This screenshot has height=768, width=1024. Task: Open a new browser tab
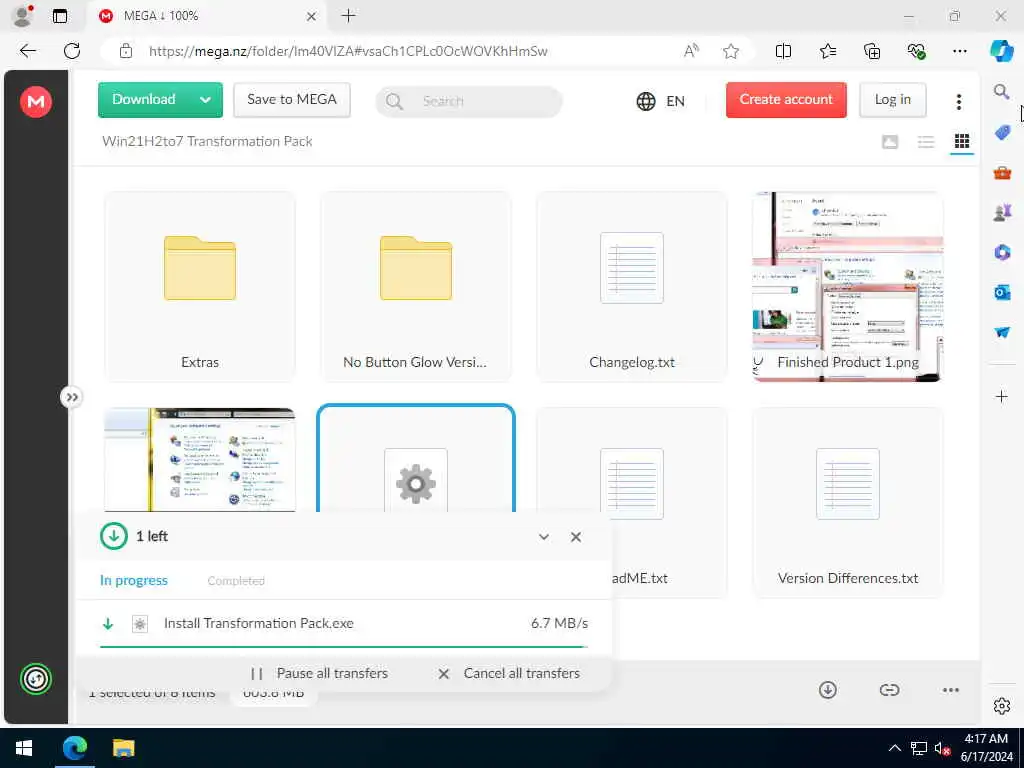click(x=349, y=16)
